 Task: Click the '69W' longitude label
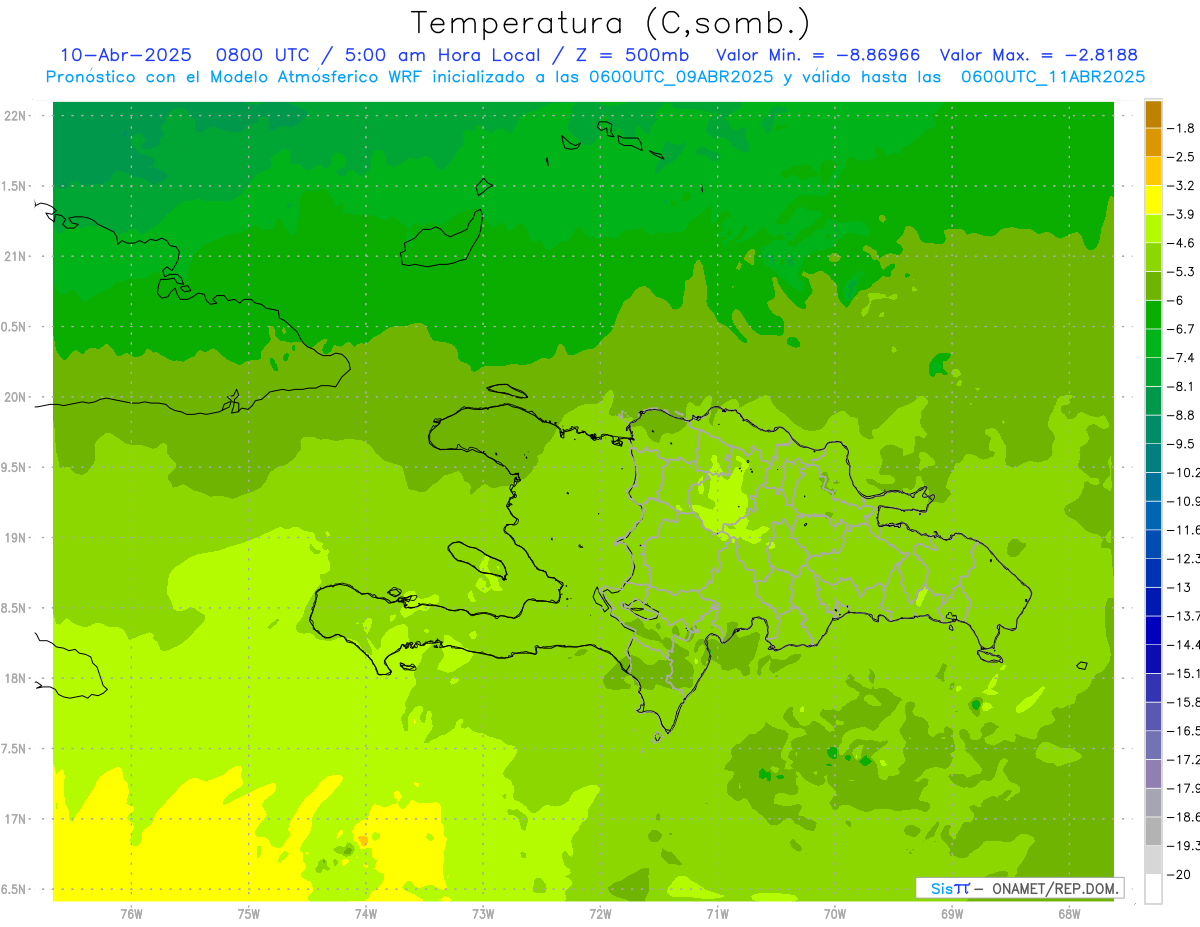click(x=952, y=914)
